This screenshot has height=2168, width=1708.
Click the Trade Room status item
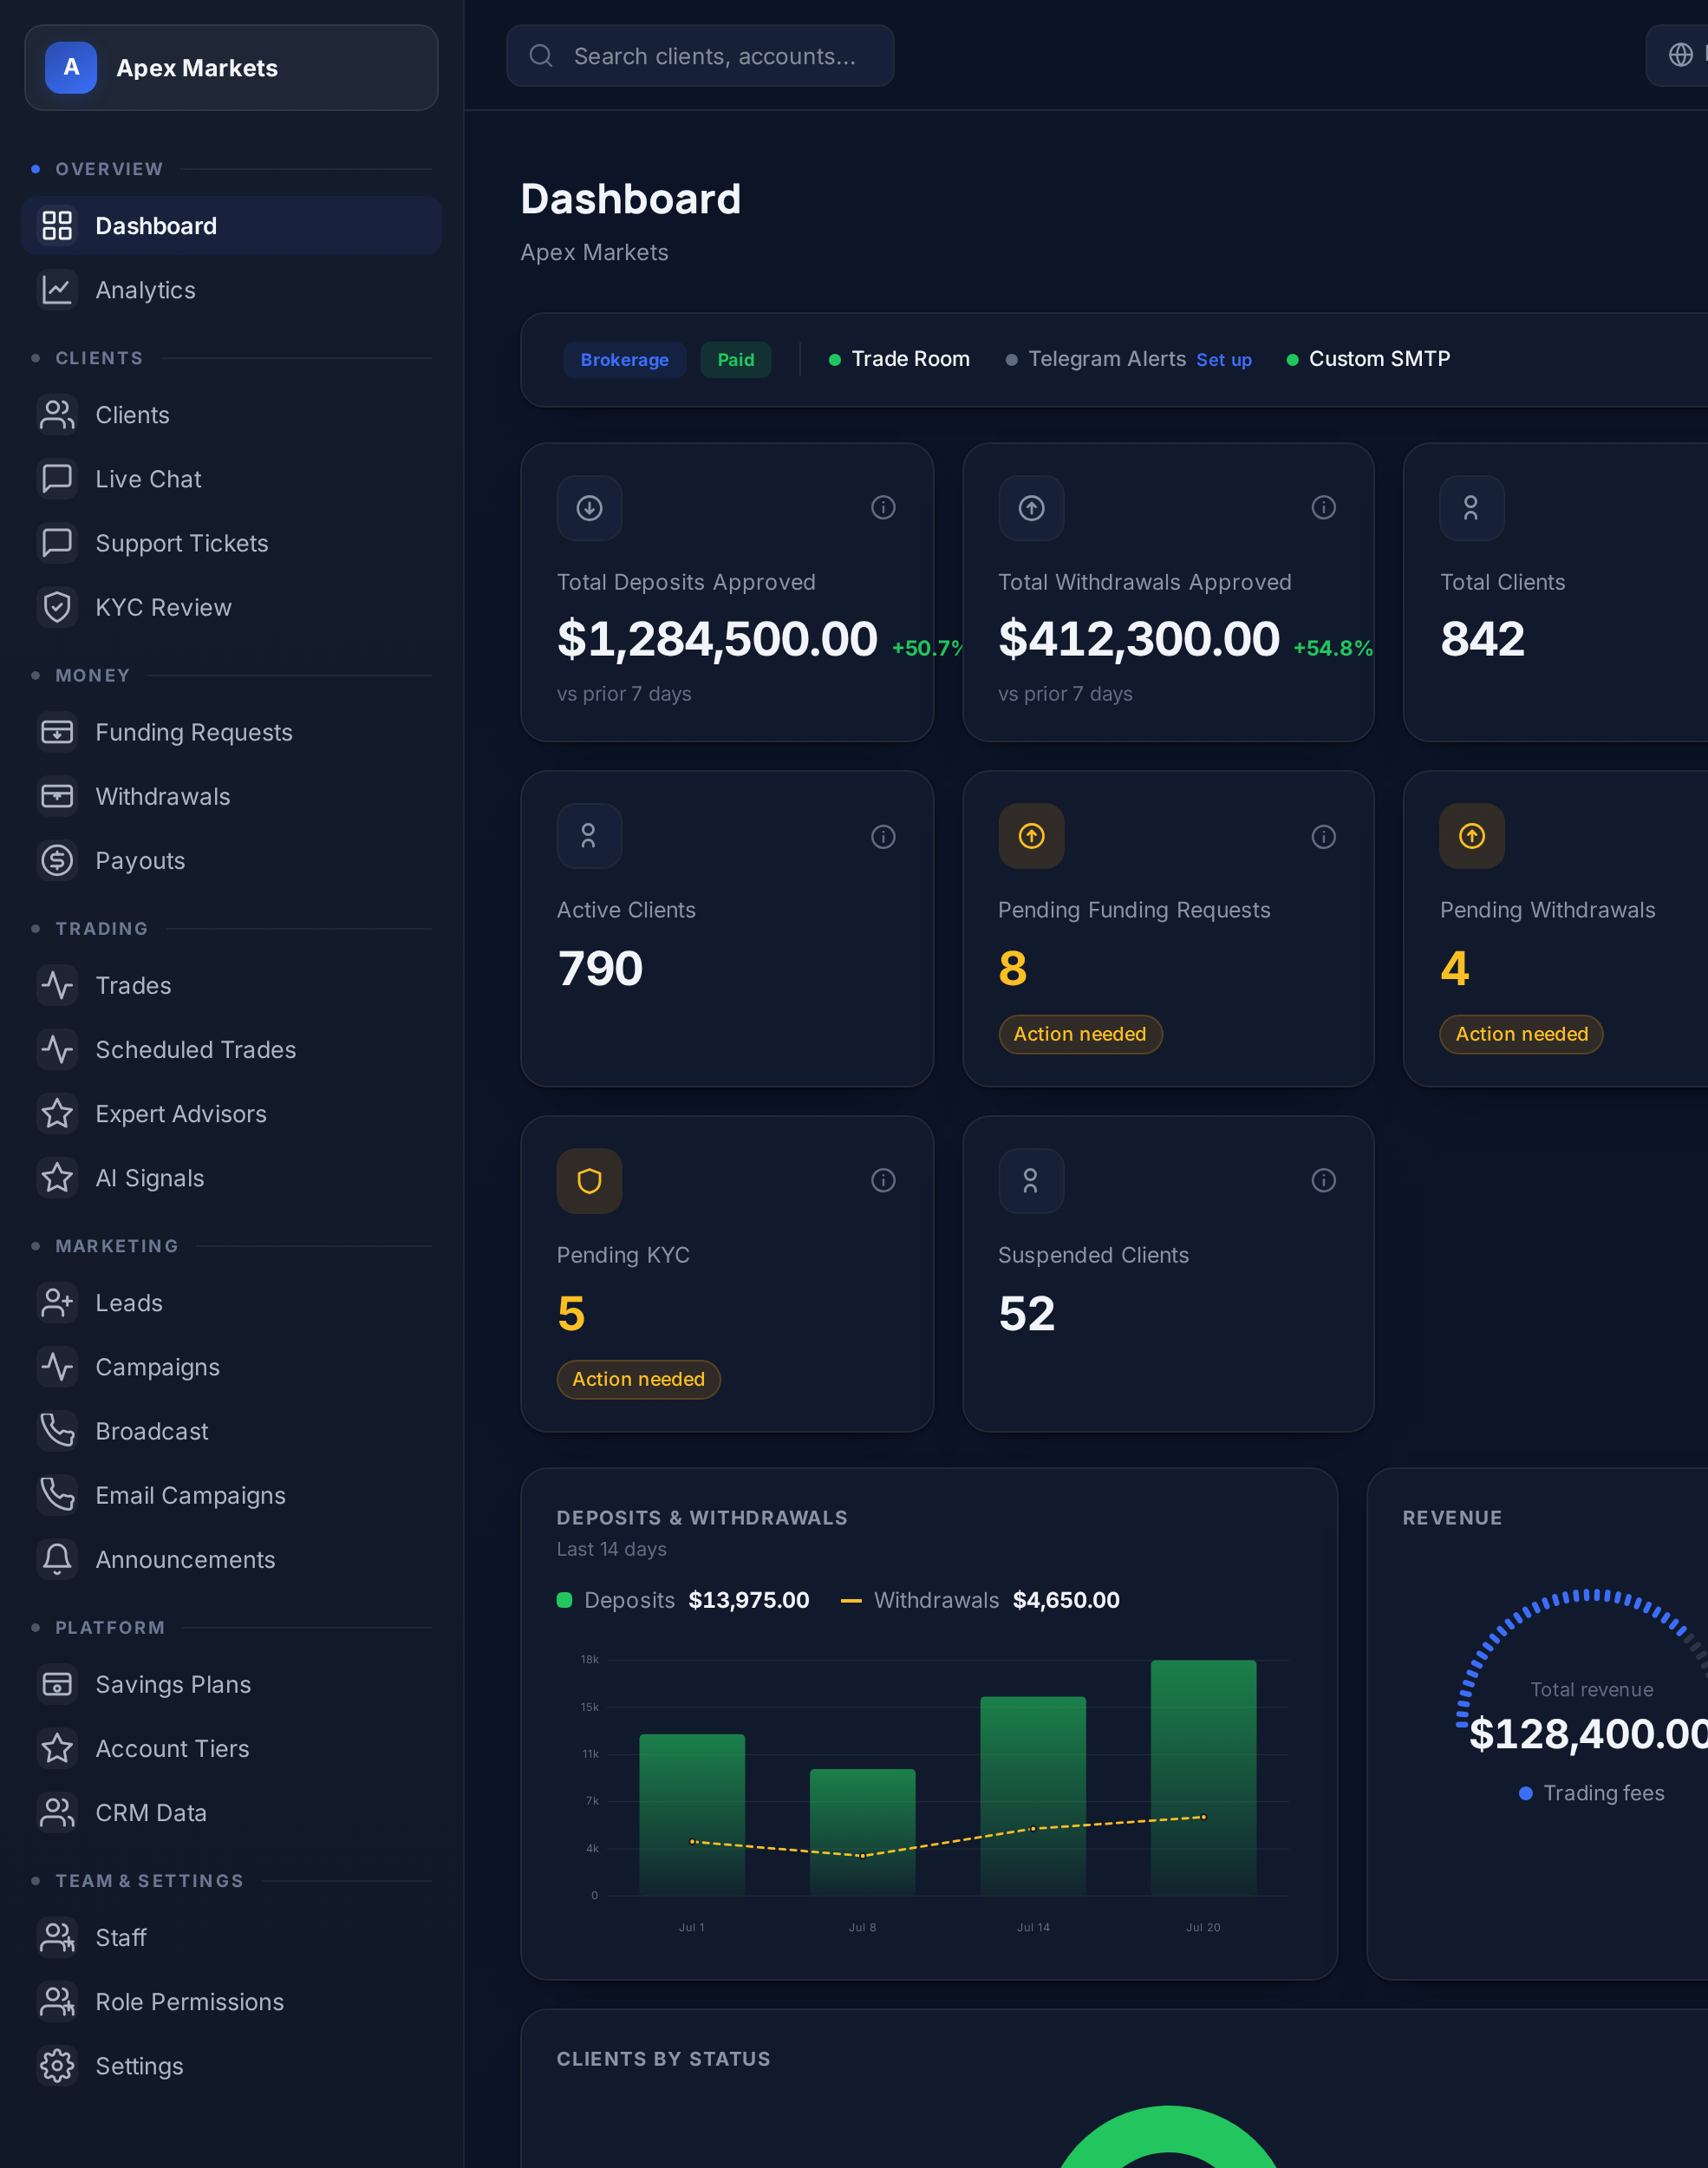tap(899, 359)
